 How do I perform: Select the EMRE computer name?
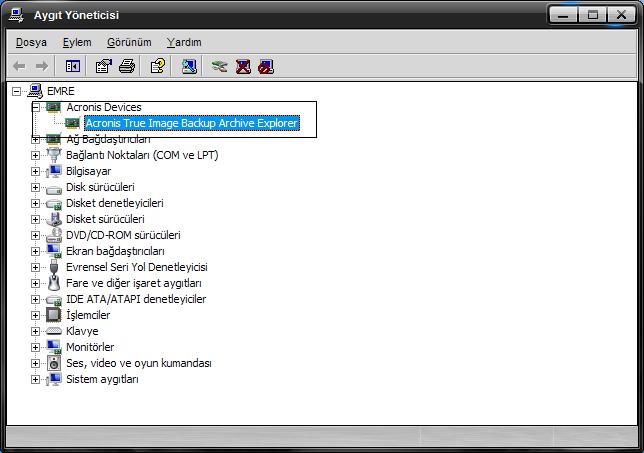point(61,91)
